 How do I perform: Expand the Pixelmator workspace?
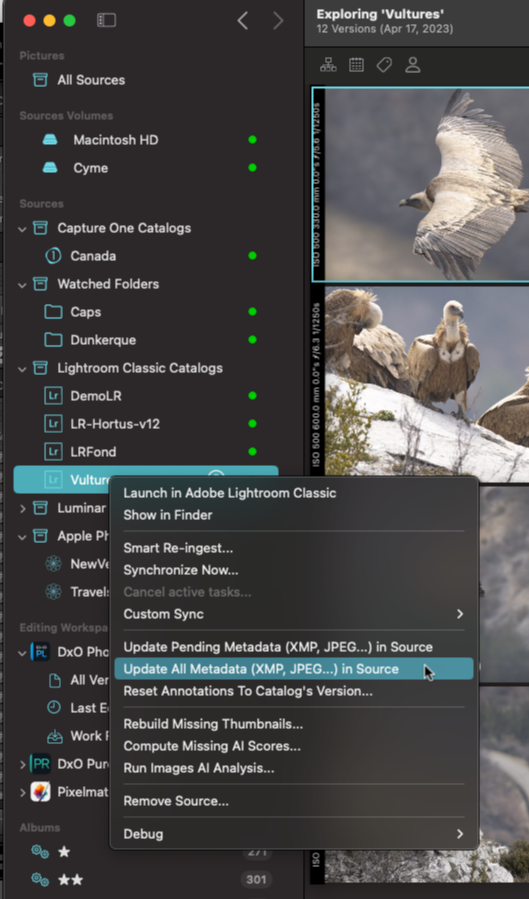click(x=22, y=792)
